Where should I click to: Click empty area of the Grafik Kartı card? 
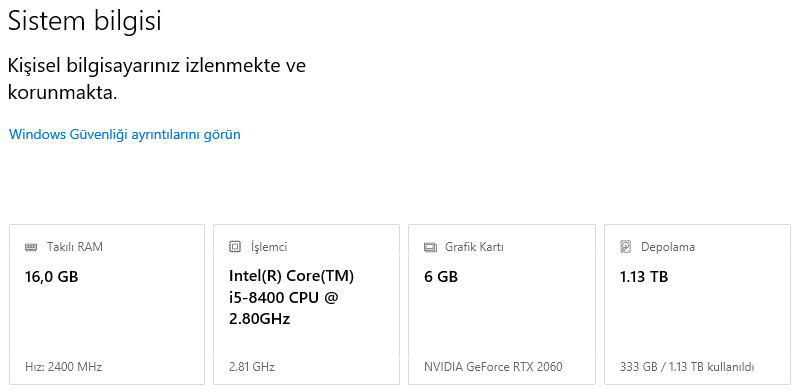pyautogui.click(x=502, y=322)
